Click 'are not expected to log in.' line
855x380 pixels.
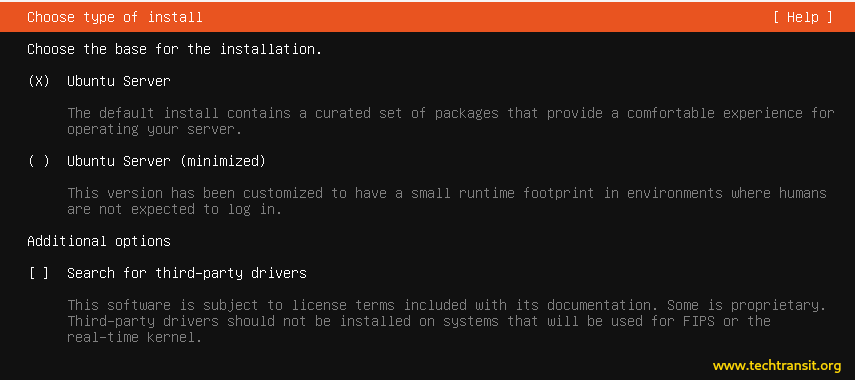point(174,209)
